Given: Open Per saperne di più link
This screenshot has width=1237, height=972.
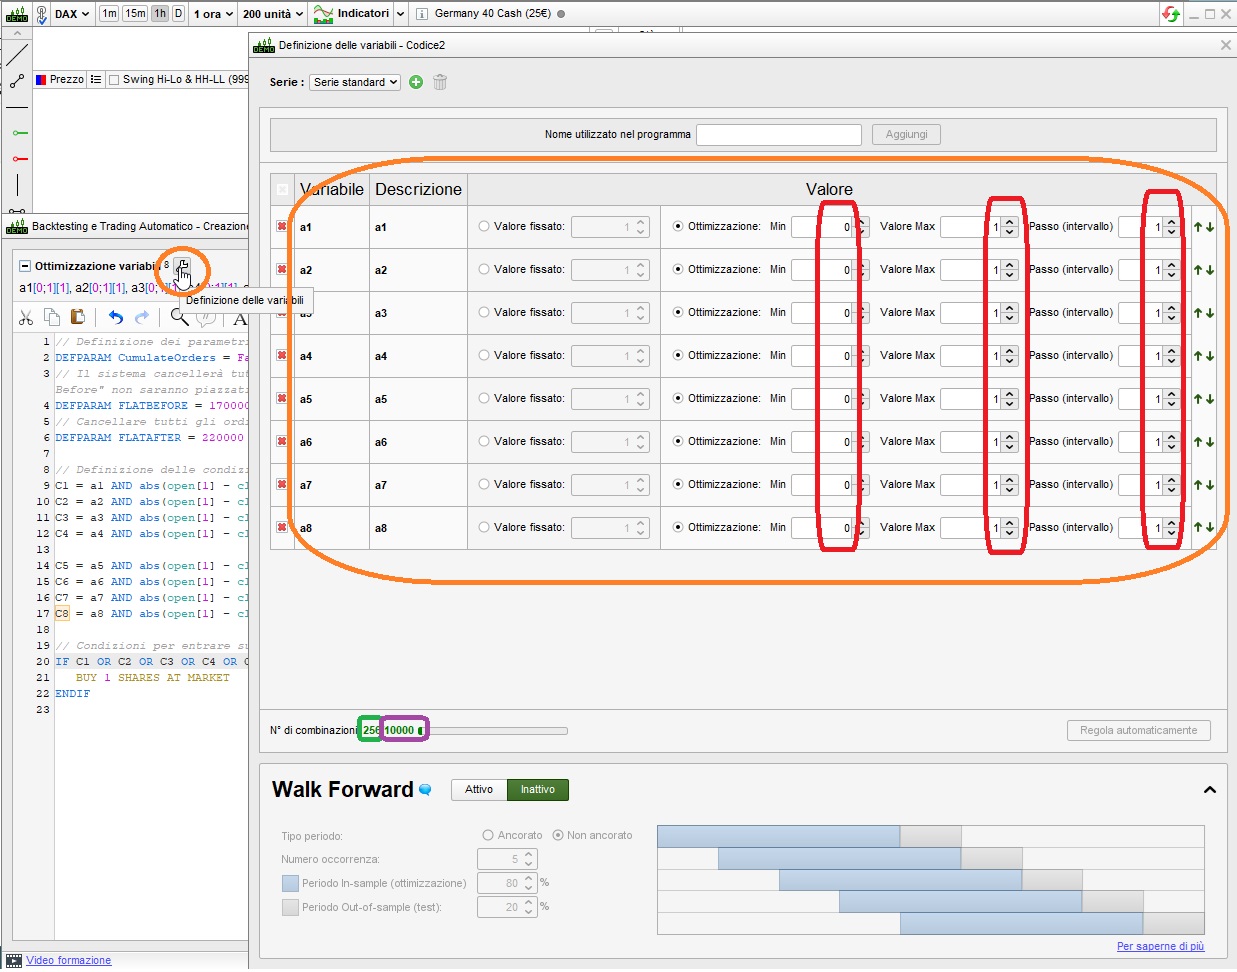Looking at the screenshot, I should [1160, 946].
